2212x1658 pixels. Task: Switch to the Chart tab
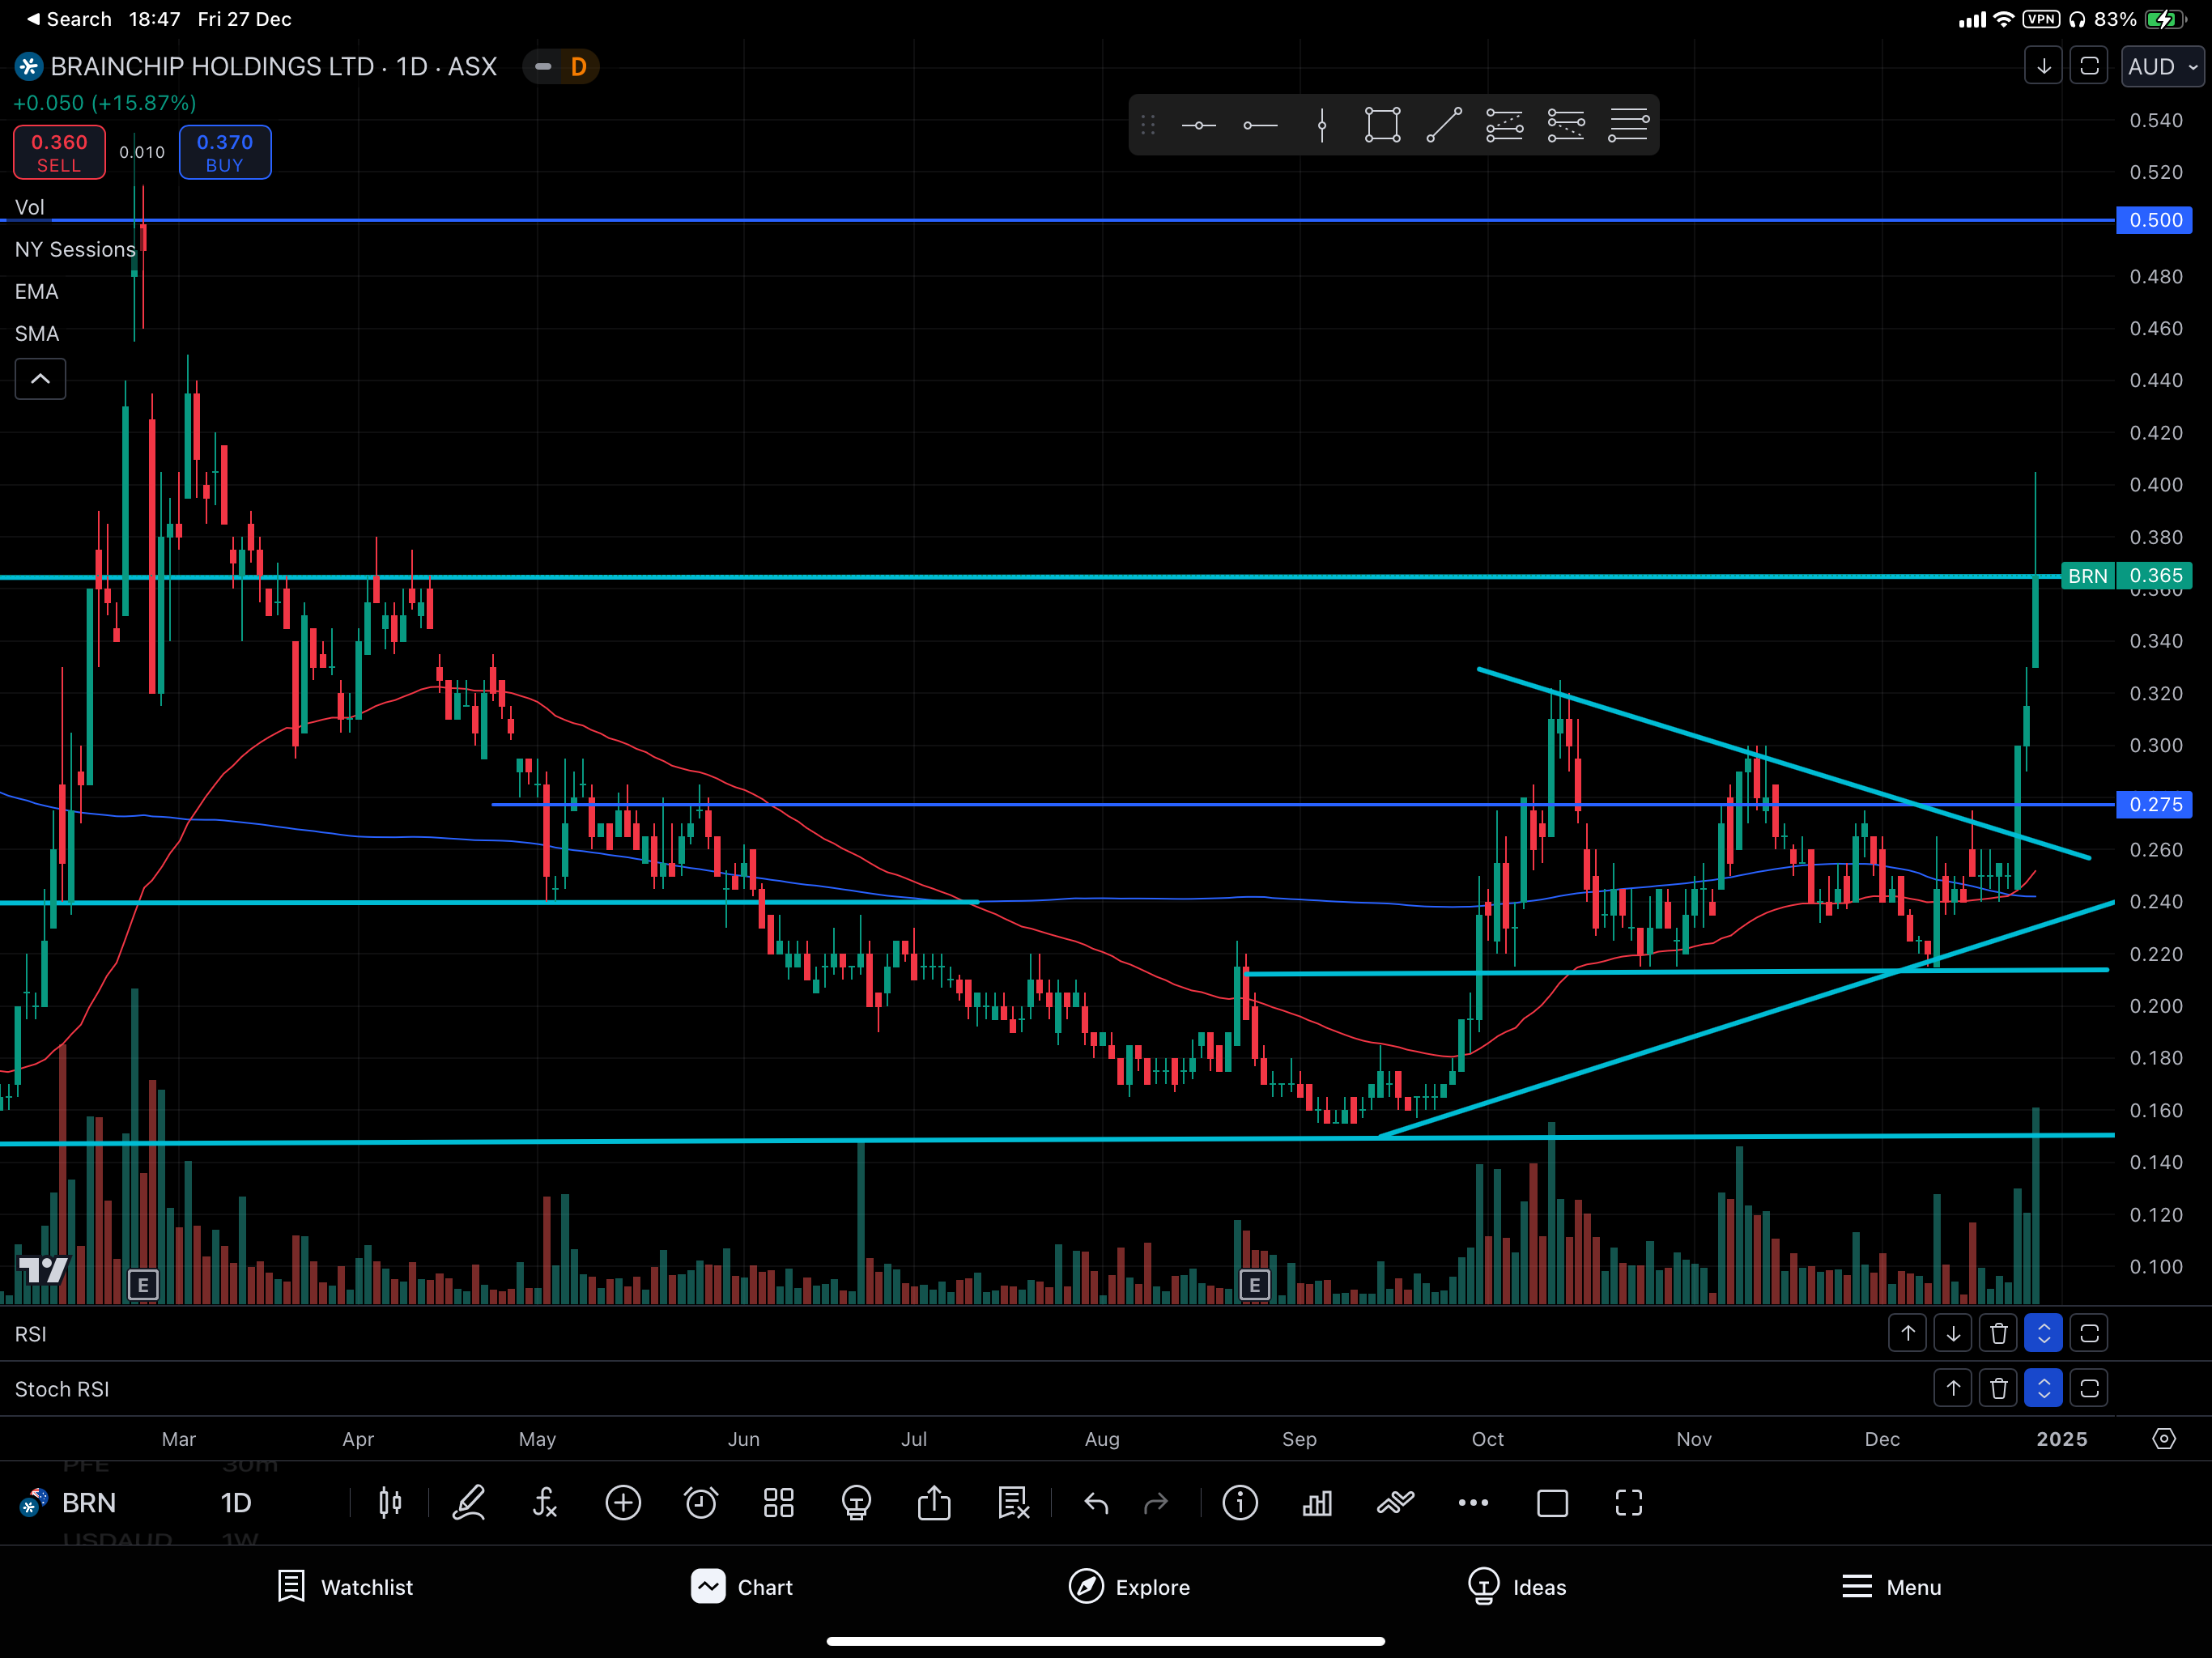[x=742, y=1586]
